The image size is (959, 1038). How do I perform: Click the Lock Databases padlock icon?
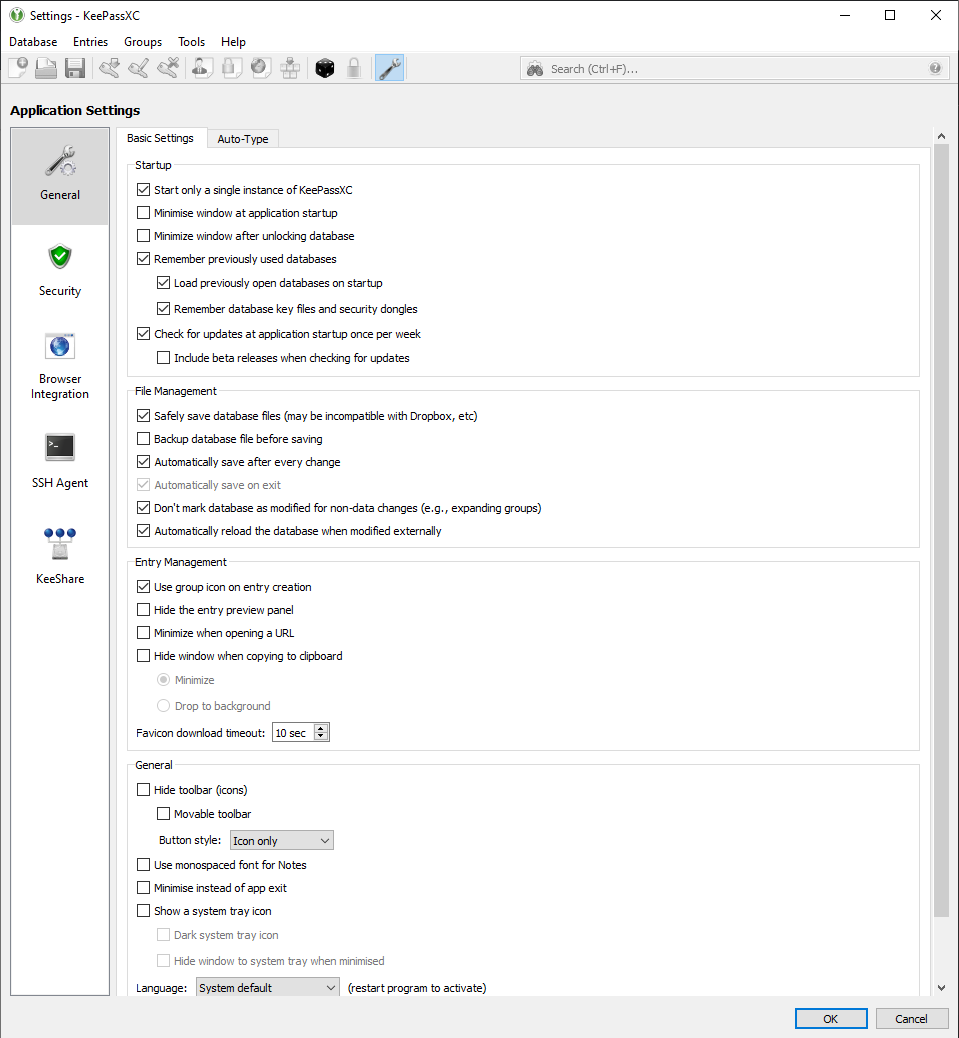pos(354,68)
